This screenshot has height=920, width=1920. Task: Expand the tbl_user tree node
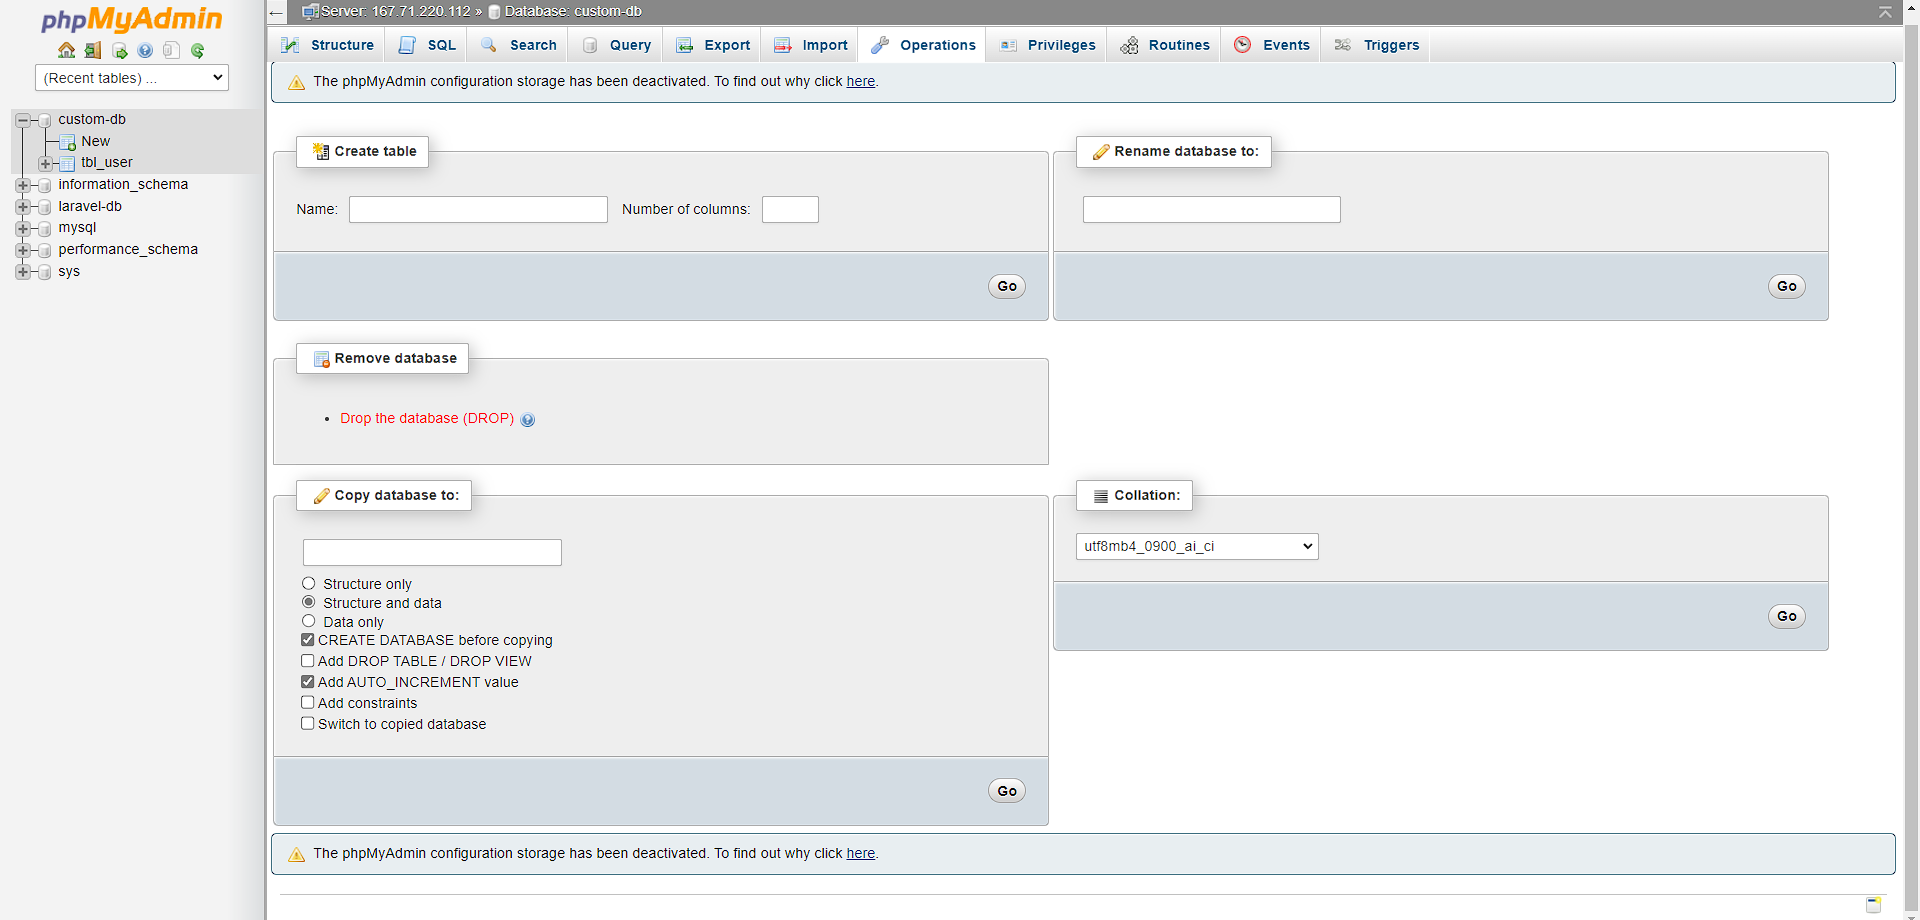(45, 163)
